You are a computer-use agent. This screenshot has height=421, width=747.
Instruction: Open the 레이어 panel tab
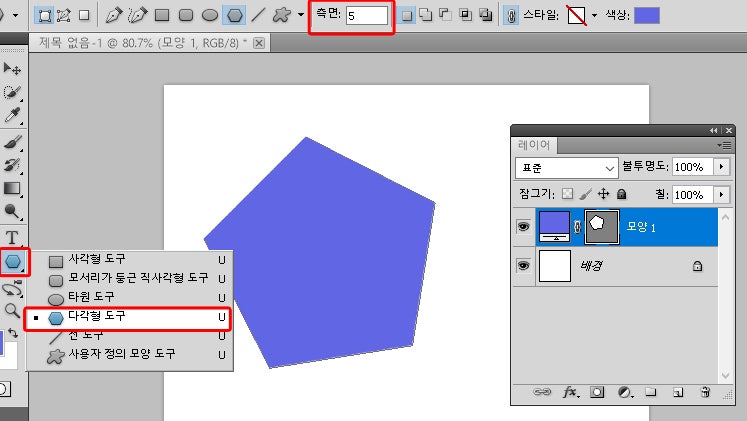534,145
